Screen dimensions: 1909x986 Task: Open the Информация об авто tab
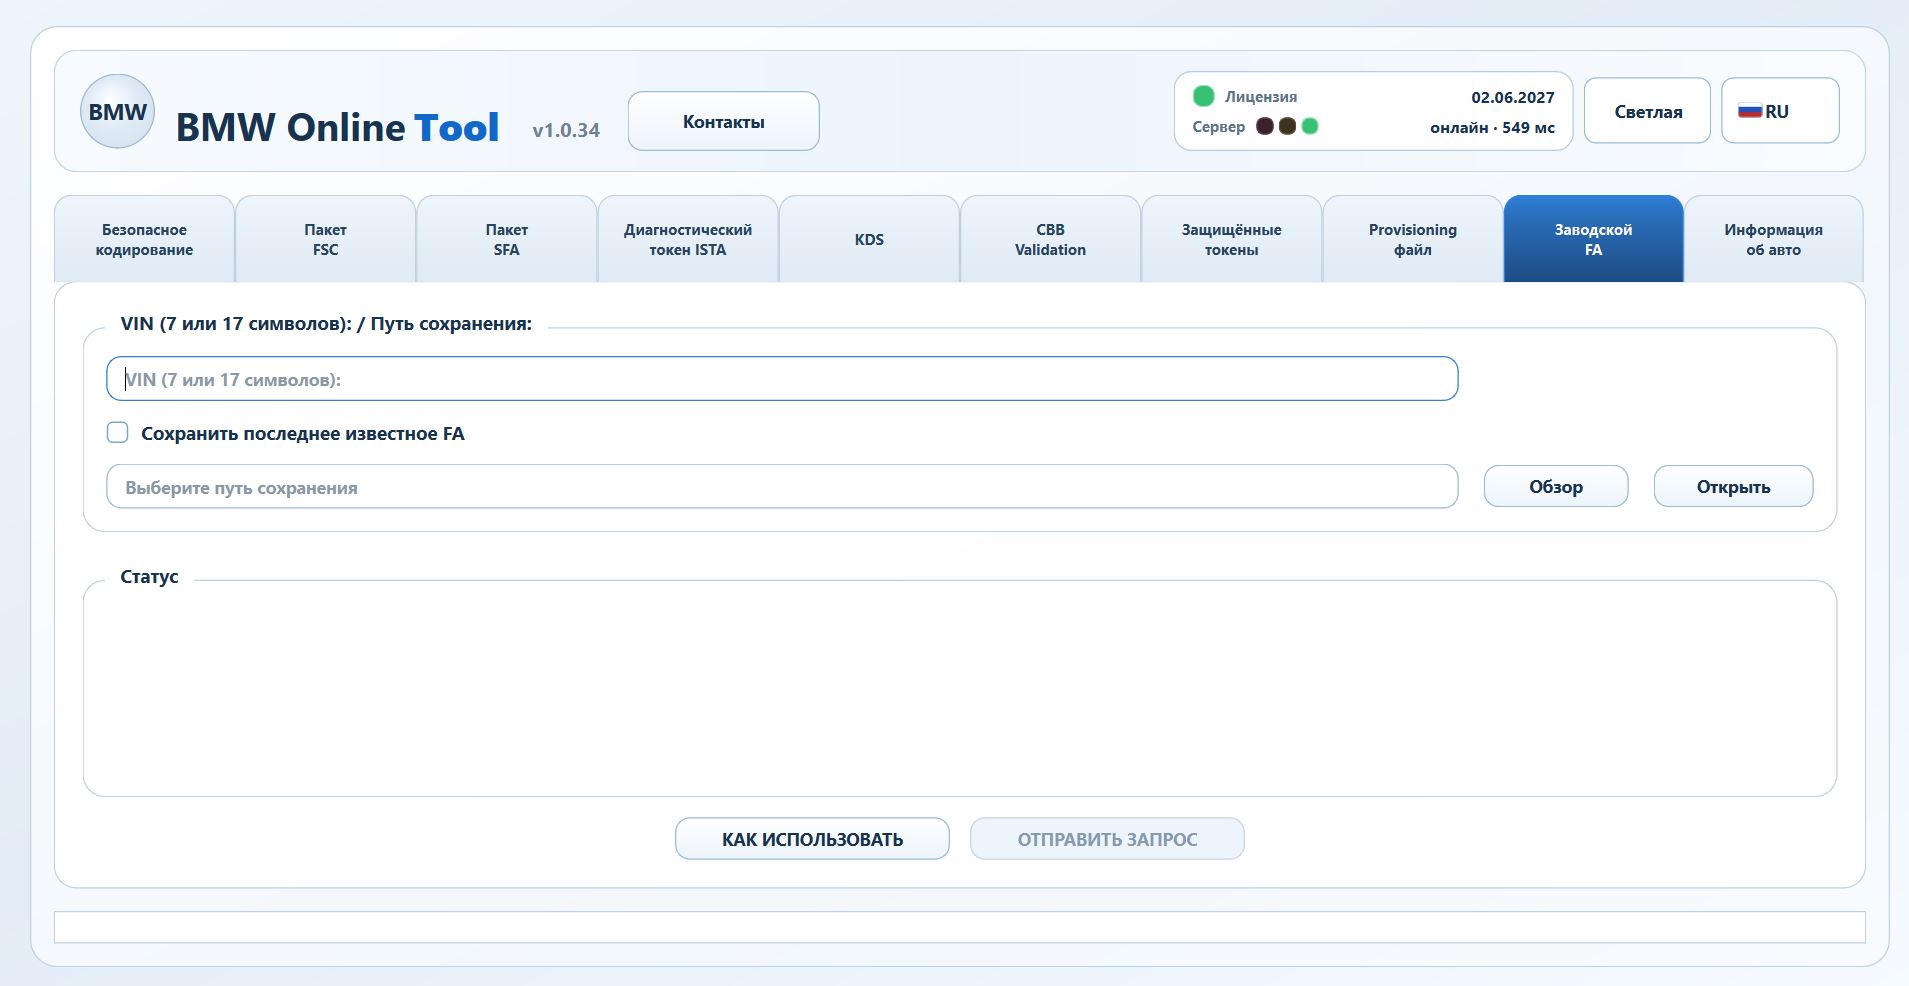(1774, 240)
